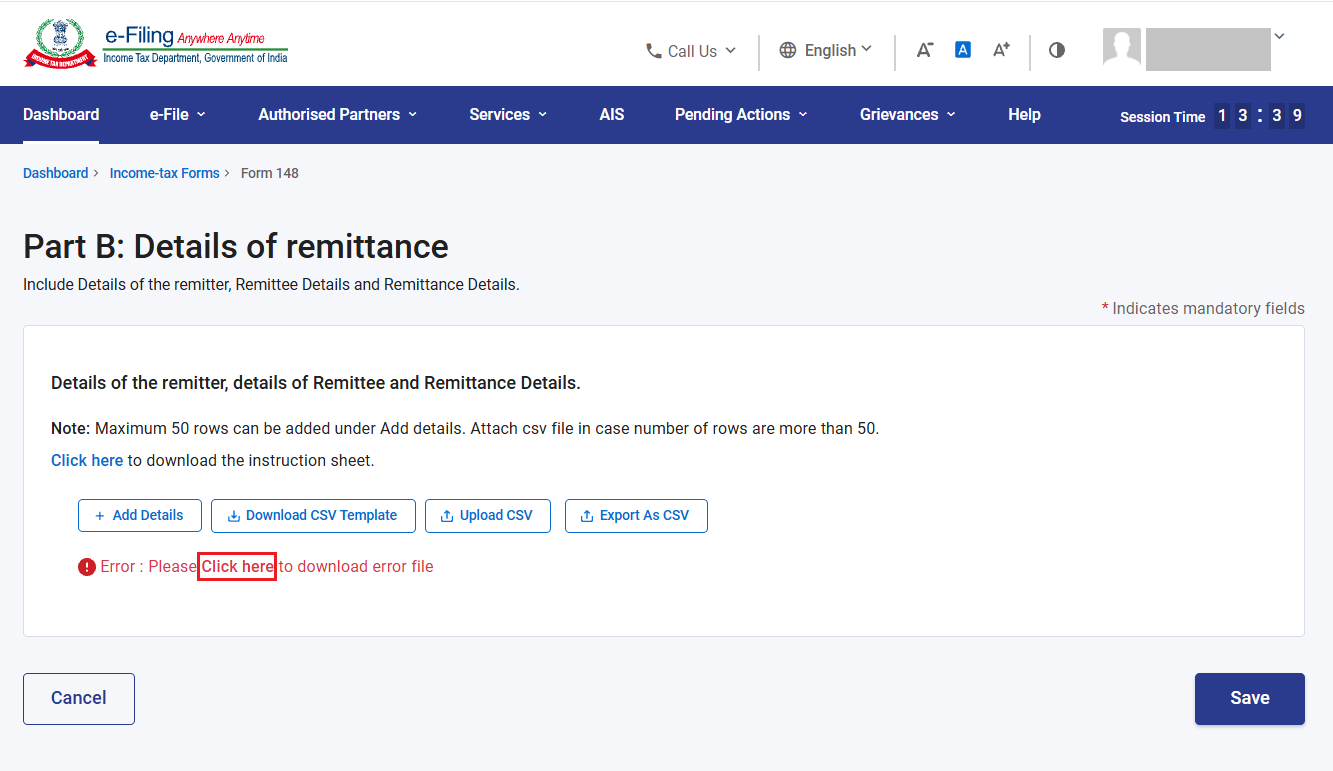Click the Cancel button

(79, 698)
